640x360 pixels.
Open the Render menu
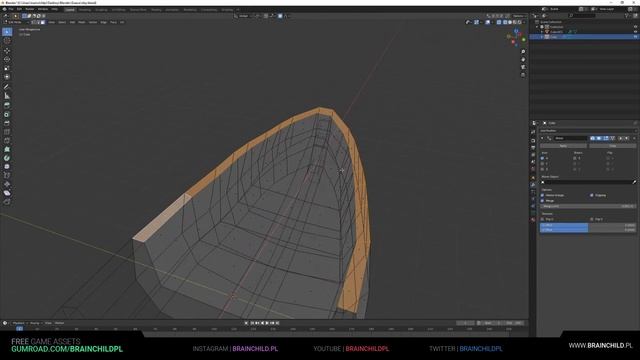coord(30,9)
